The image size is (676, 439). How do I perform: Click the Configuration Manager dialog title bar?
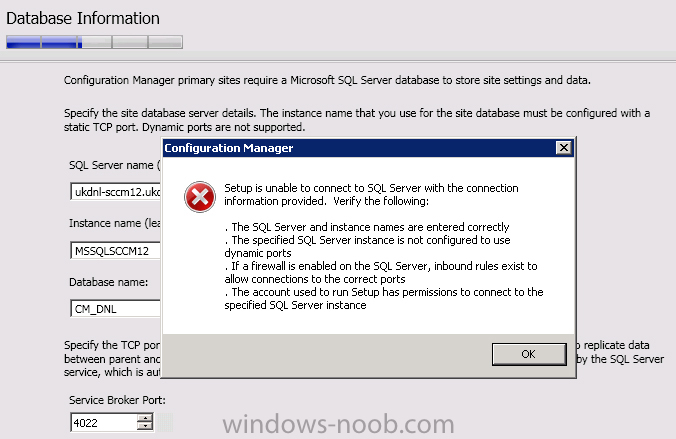[x=358, y=148]
